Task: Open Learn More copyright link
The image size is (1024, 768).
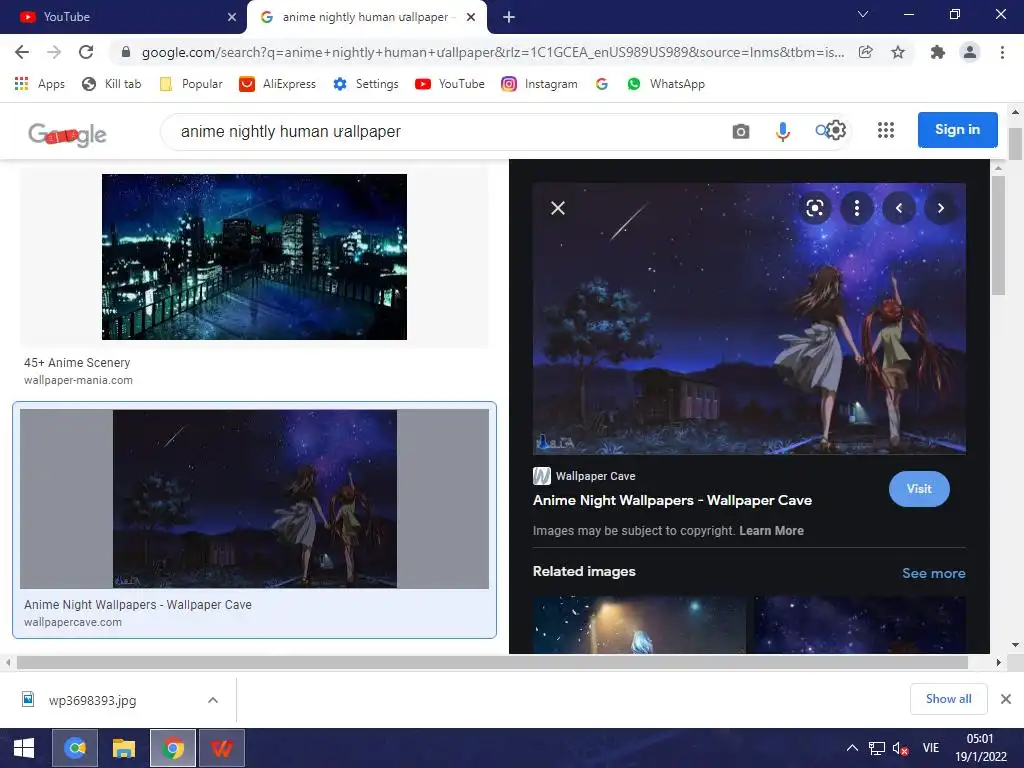Action: coord(771,531)
